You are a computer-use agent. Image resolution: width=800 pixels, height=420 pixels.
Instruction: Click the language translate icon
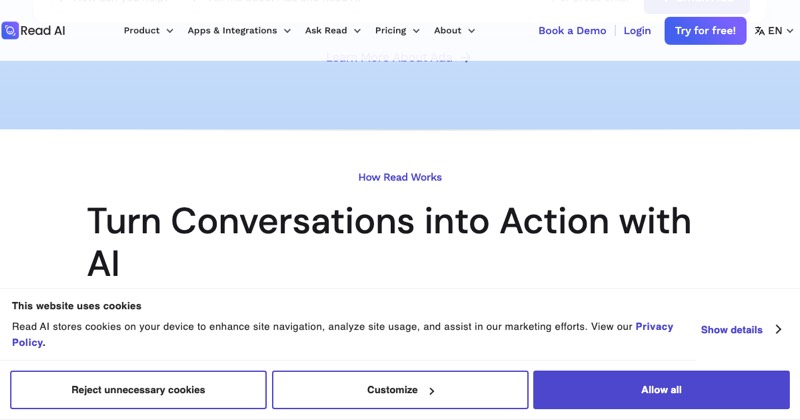(759, 31)
